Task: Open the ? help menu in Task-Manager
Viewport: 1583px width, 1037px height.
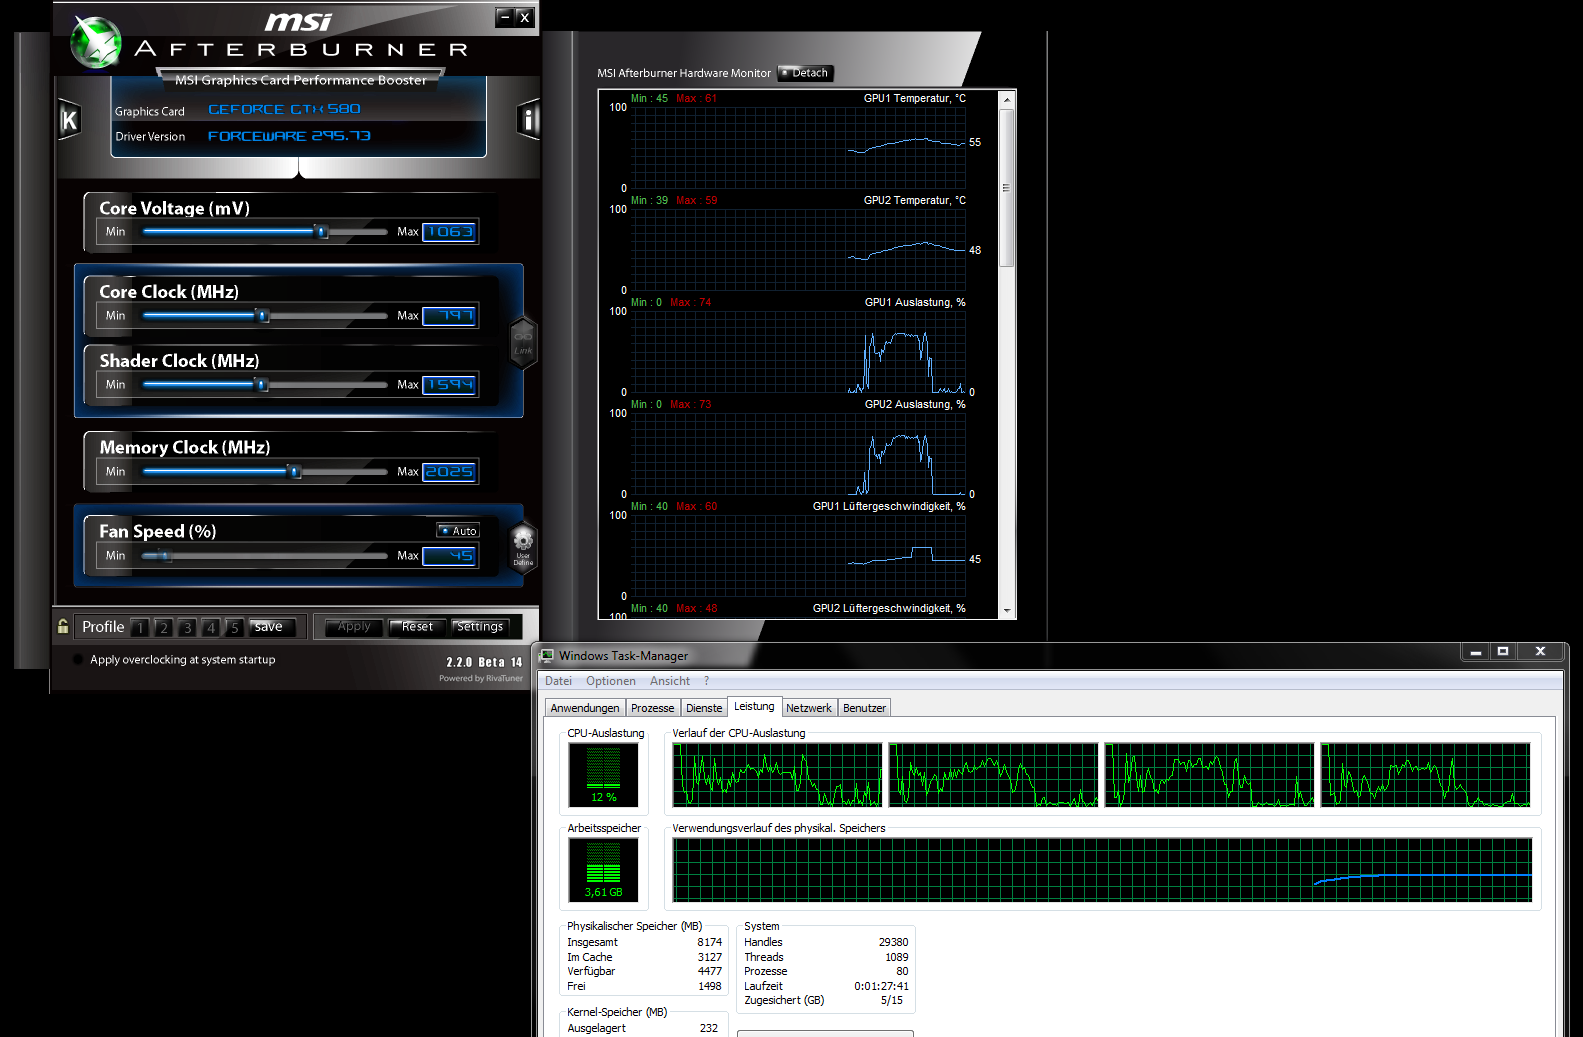Action: click(706, 681)
